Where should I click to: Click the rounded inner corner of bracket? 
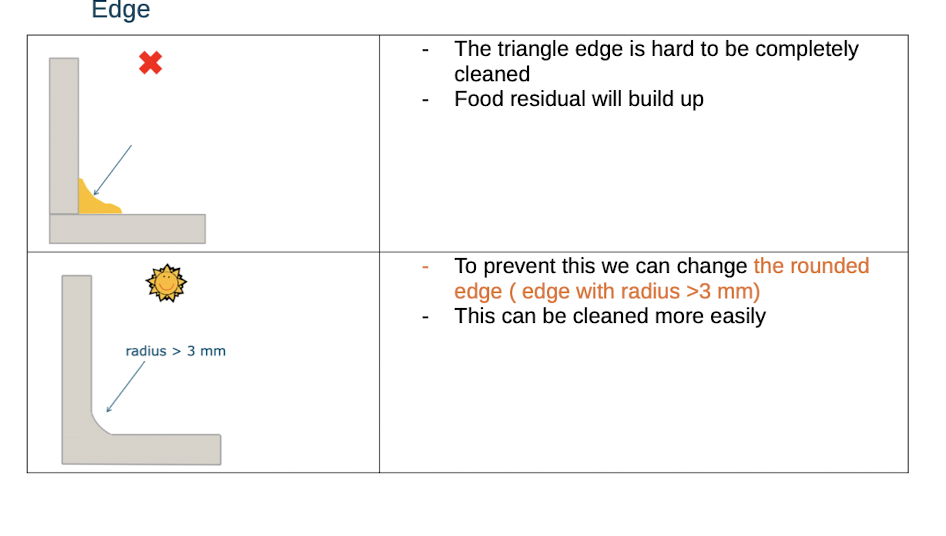point(100,424)
